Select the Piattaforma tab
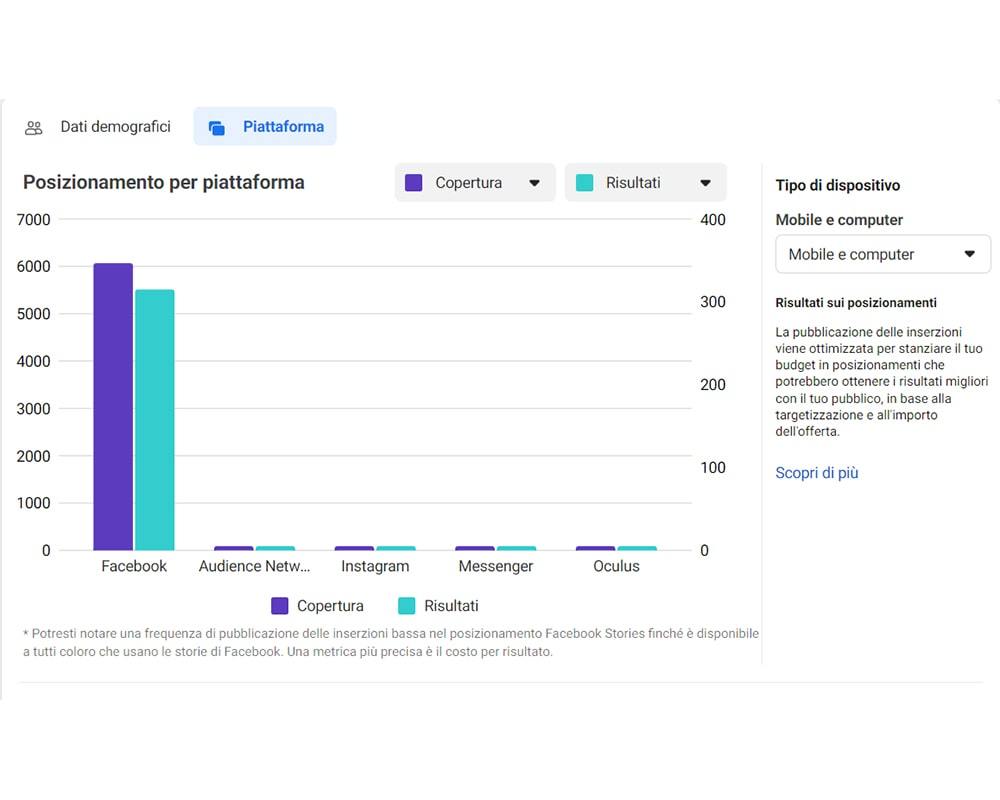Viewport: 1000px width, 800px height. click(x=265, y=126)
